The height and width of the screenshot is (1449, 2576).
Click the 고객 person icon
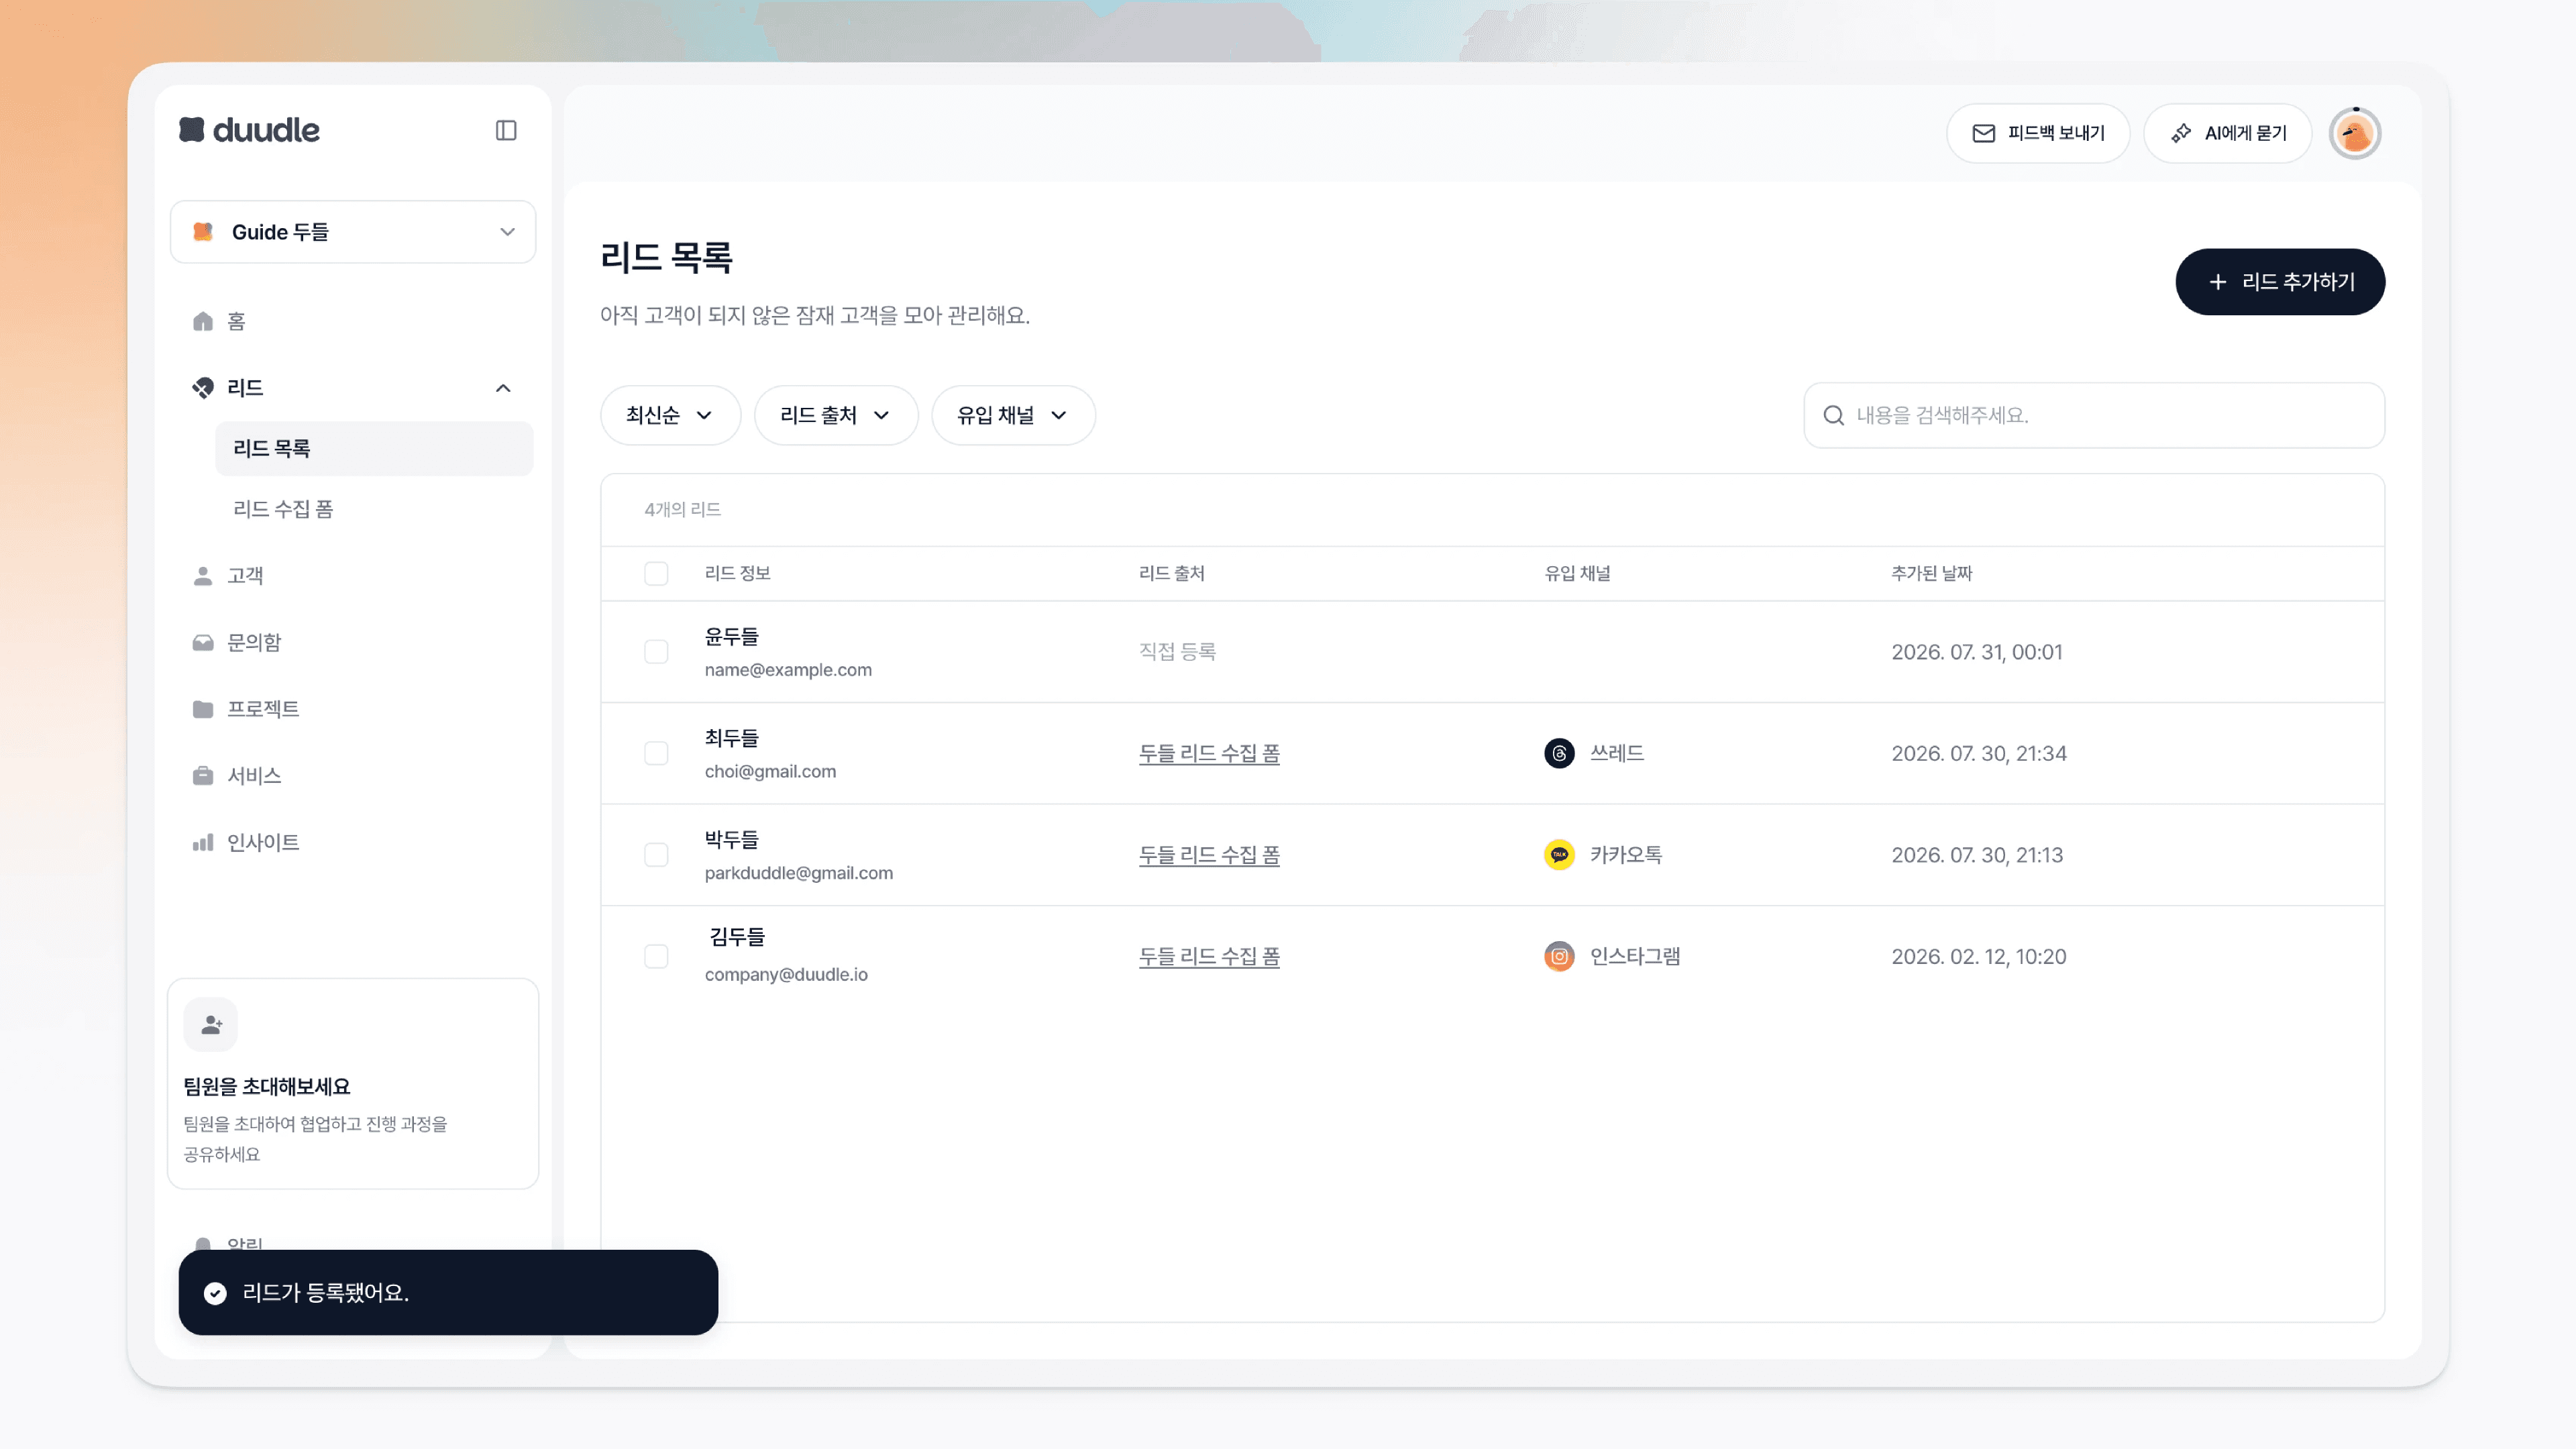tap(203, 576)
